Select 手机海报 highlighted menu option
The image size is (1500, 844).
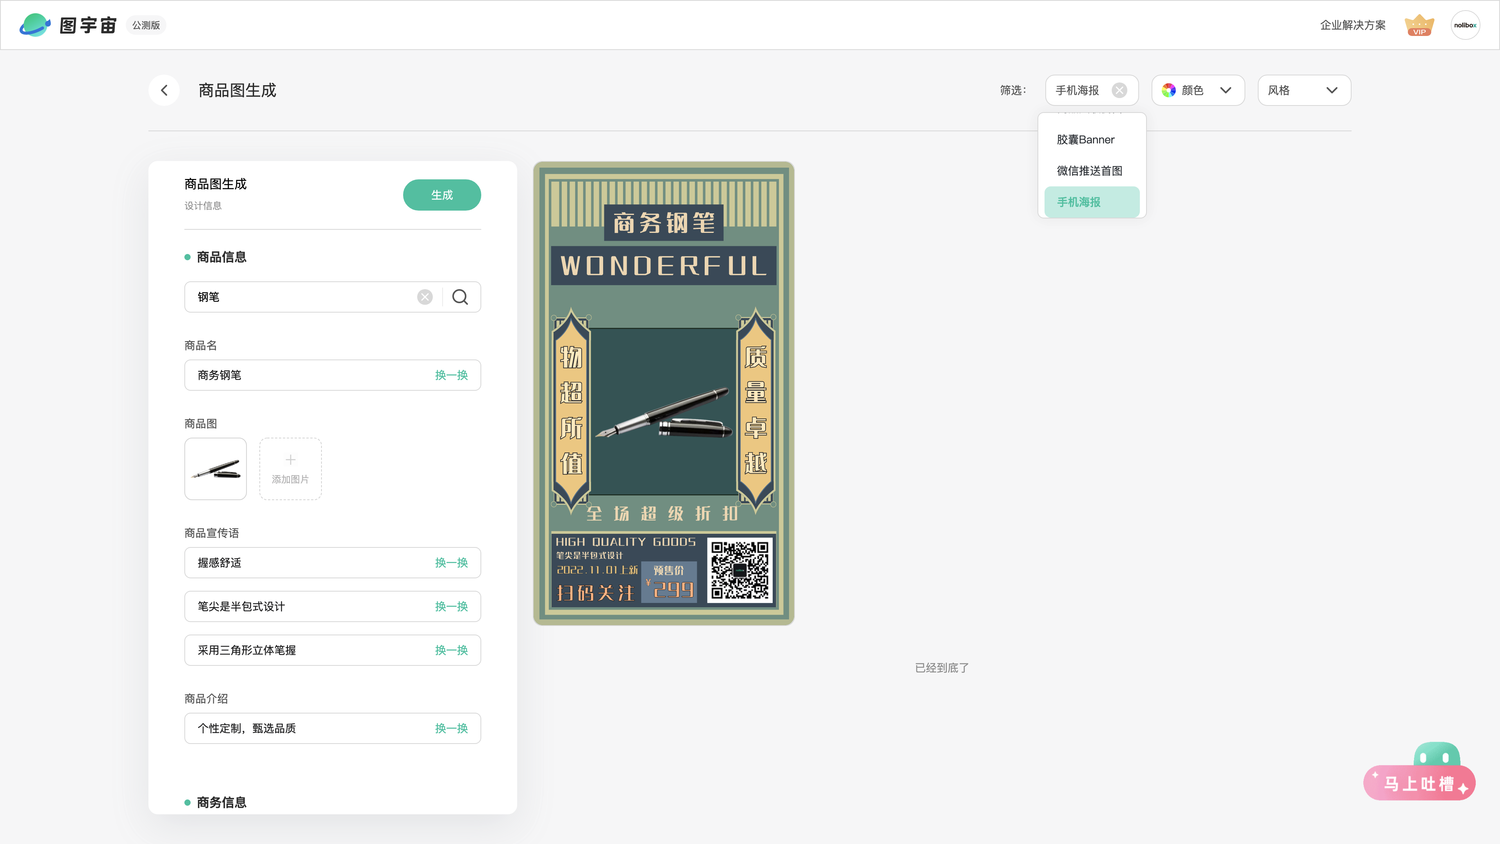(x=1092, y=202)
